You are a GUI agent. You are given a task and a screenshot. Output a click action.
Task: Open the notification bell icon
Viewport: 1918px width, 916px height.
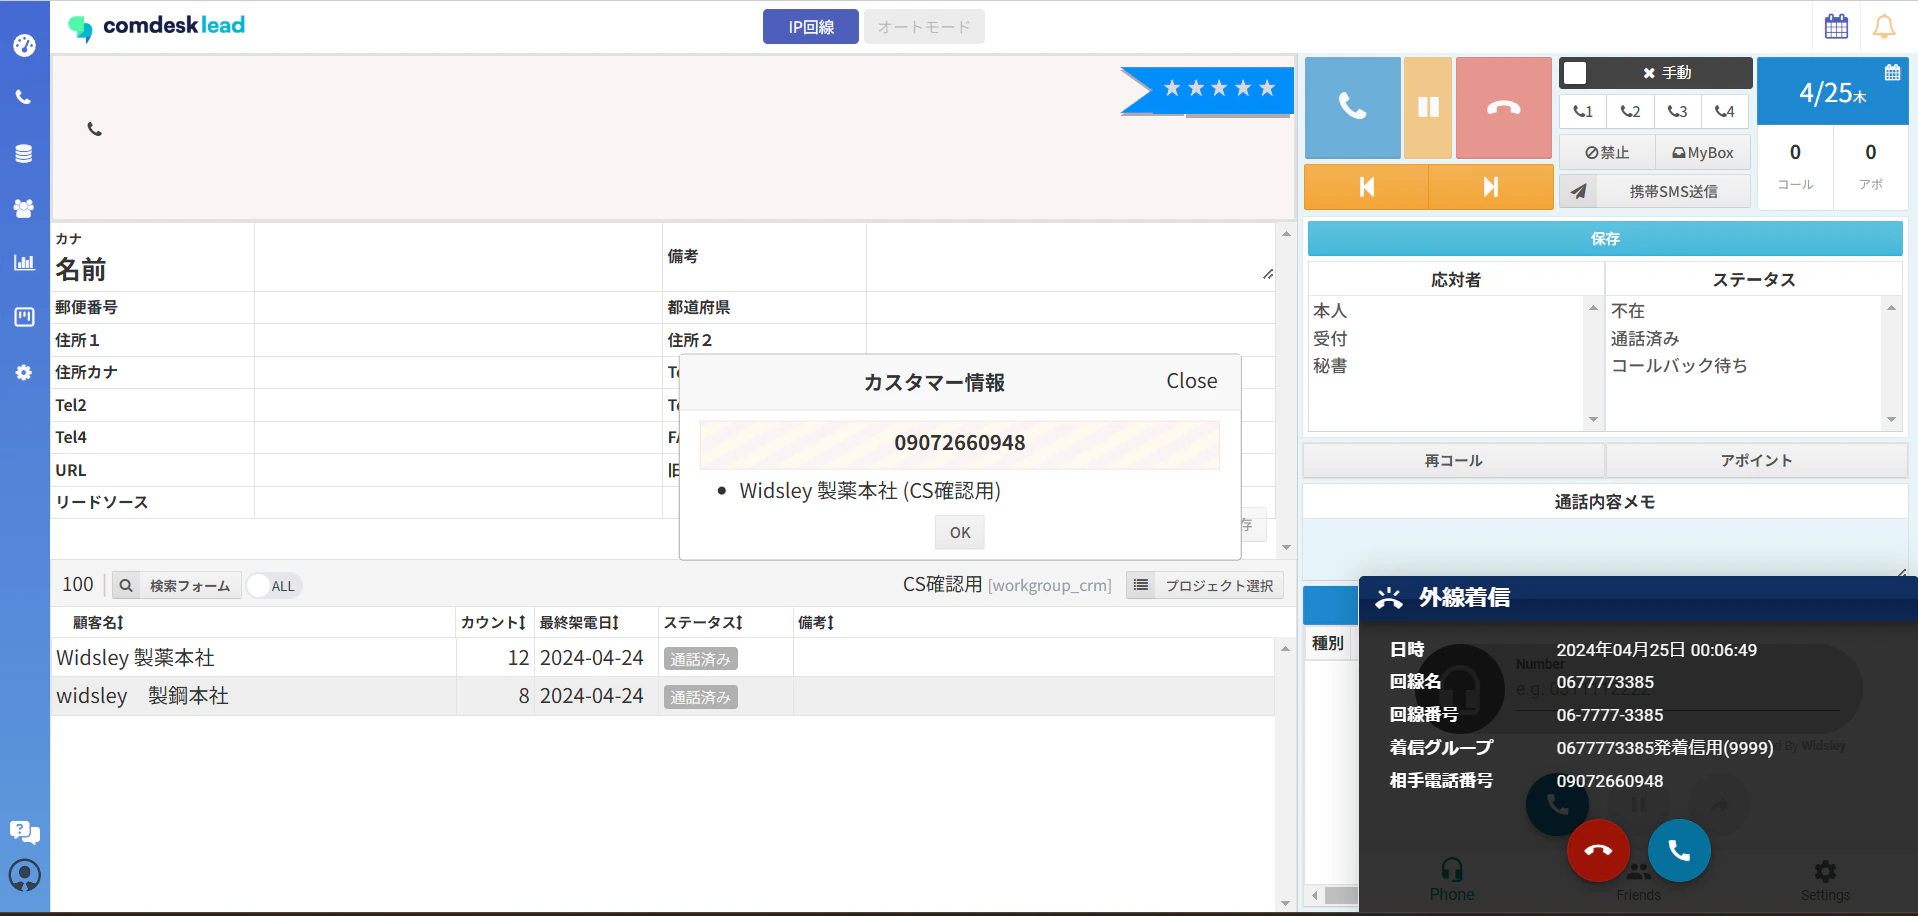pos(1884,26)
